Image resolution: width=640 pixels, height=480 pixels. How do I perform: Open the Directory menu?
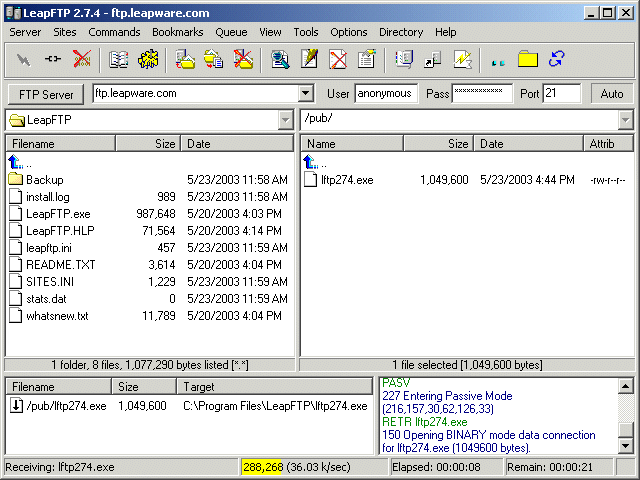point(401,32)
